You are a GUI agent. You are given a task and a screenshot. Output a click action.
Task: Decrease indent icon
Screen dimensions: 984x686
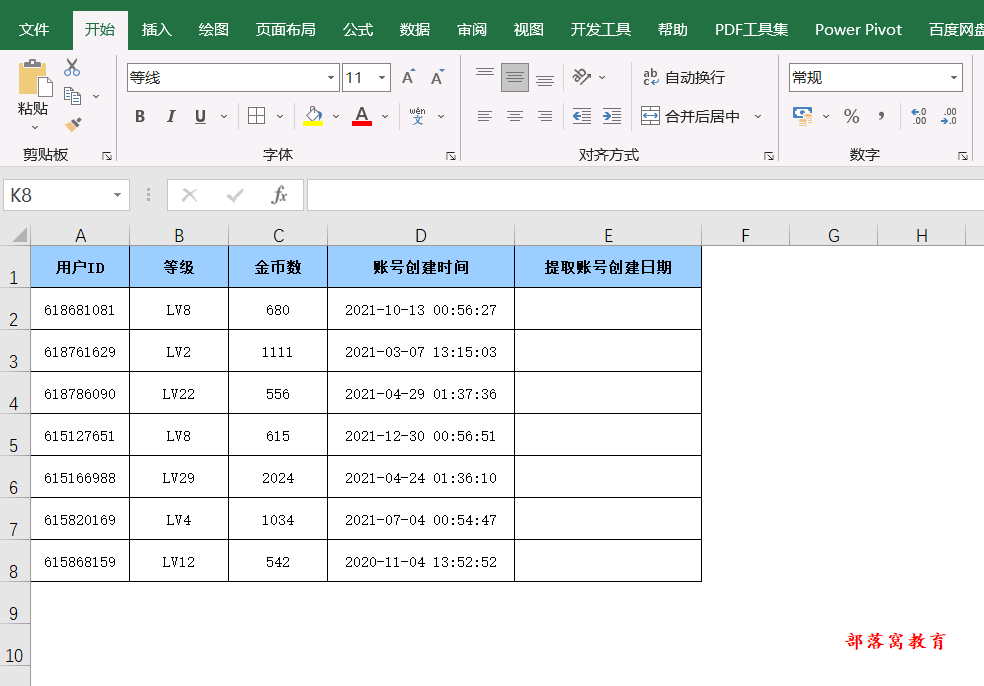[582, 116]
